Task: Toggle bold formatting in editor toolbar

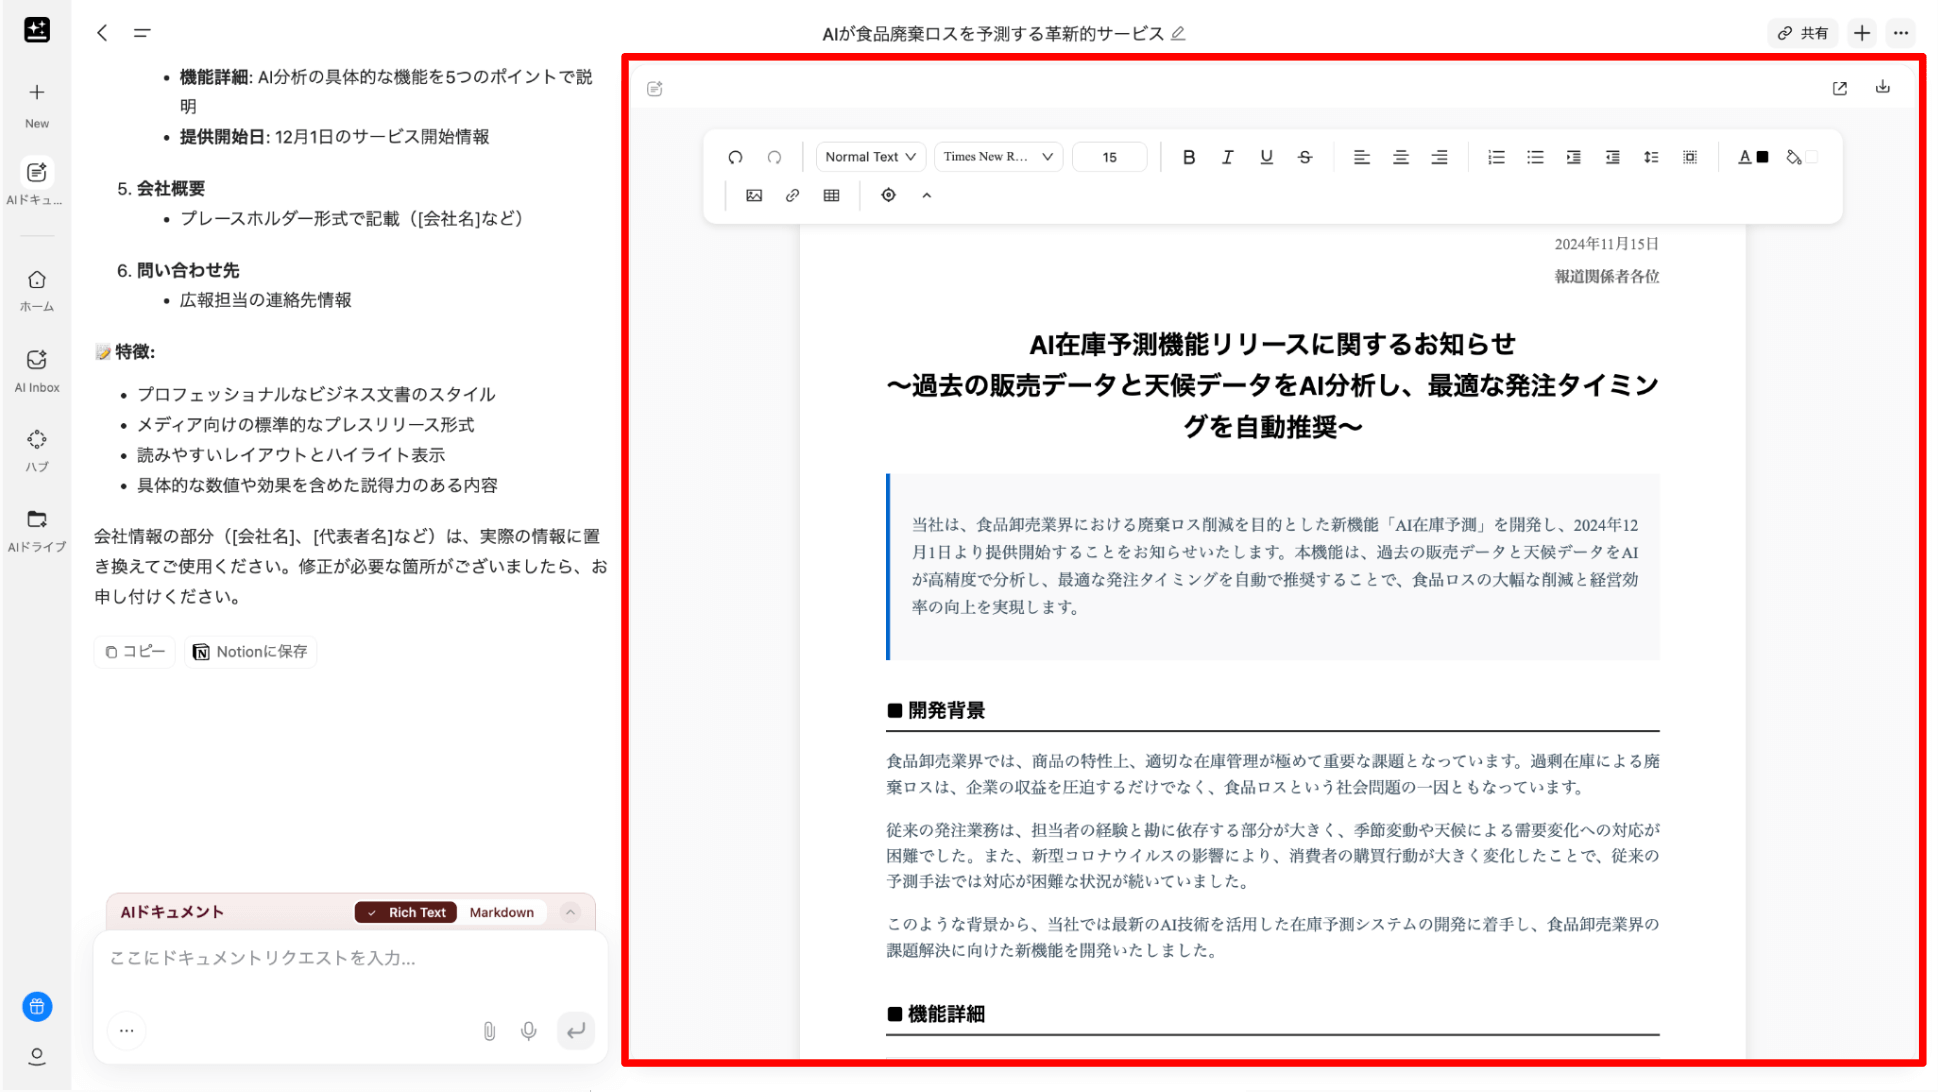Action: tap(1188, 157)
